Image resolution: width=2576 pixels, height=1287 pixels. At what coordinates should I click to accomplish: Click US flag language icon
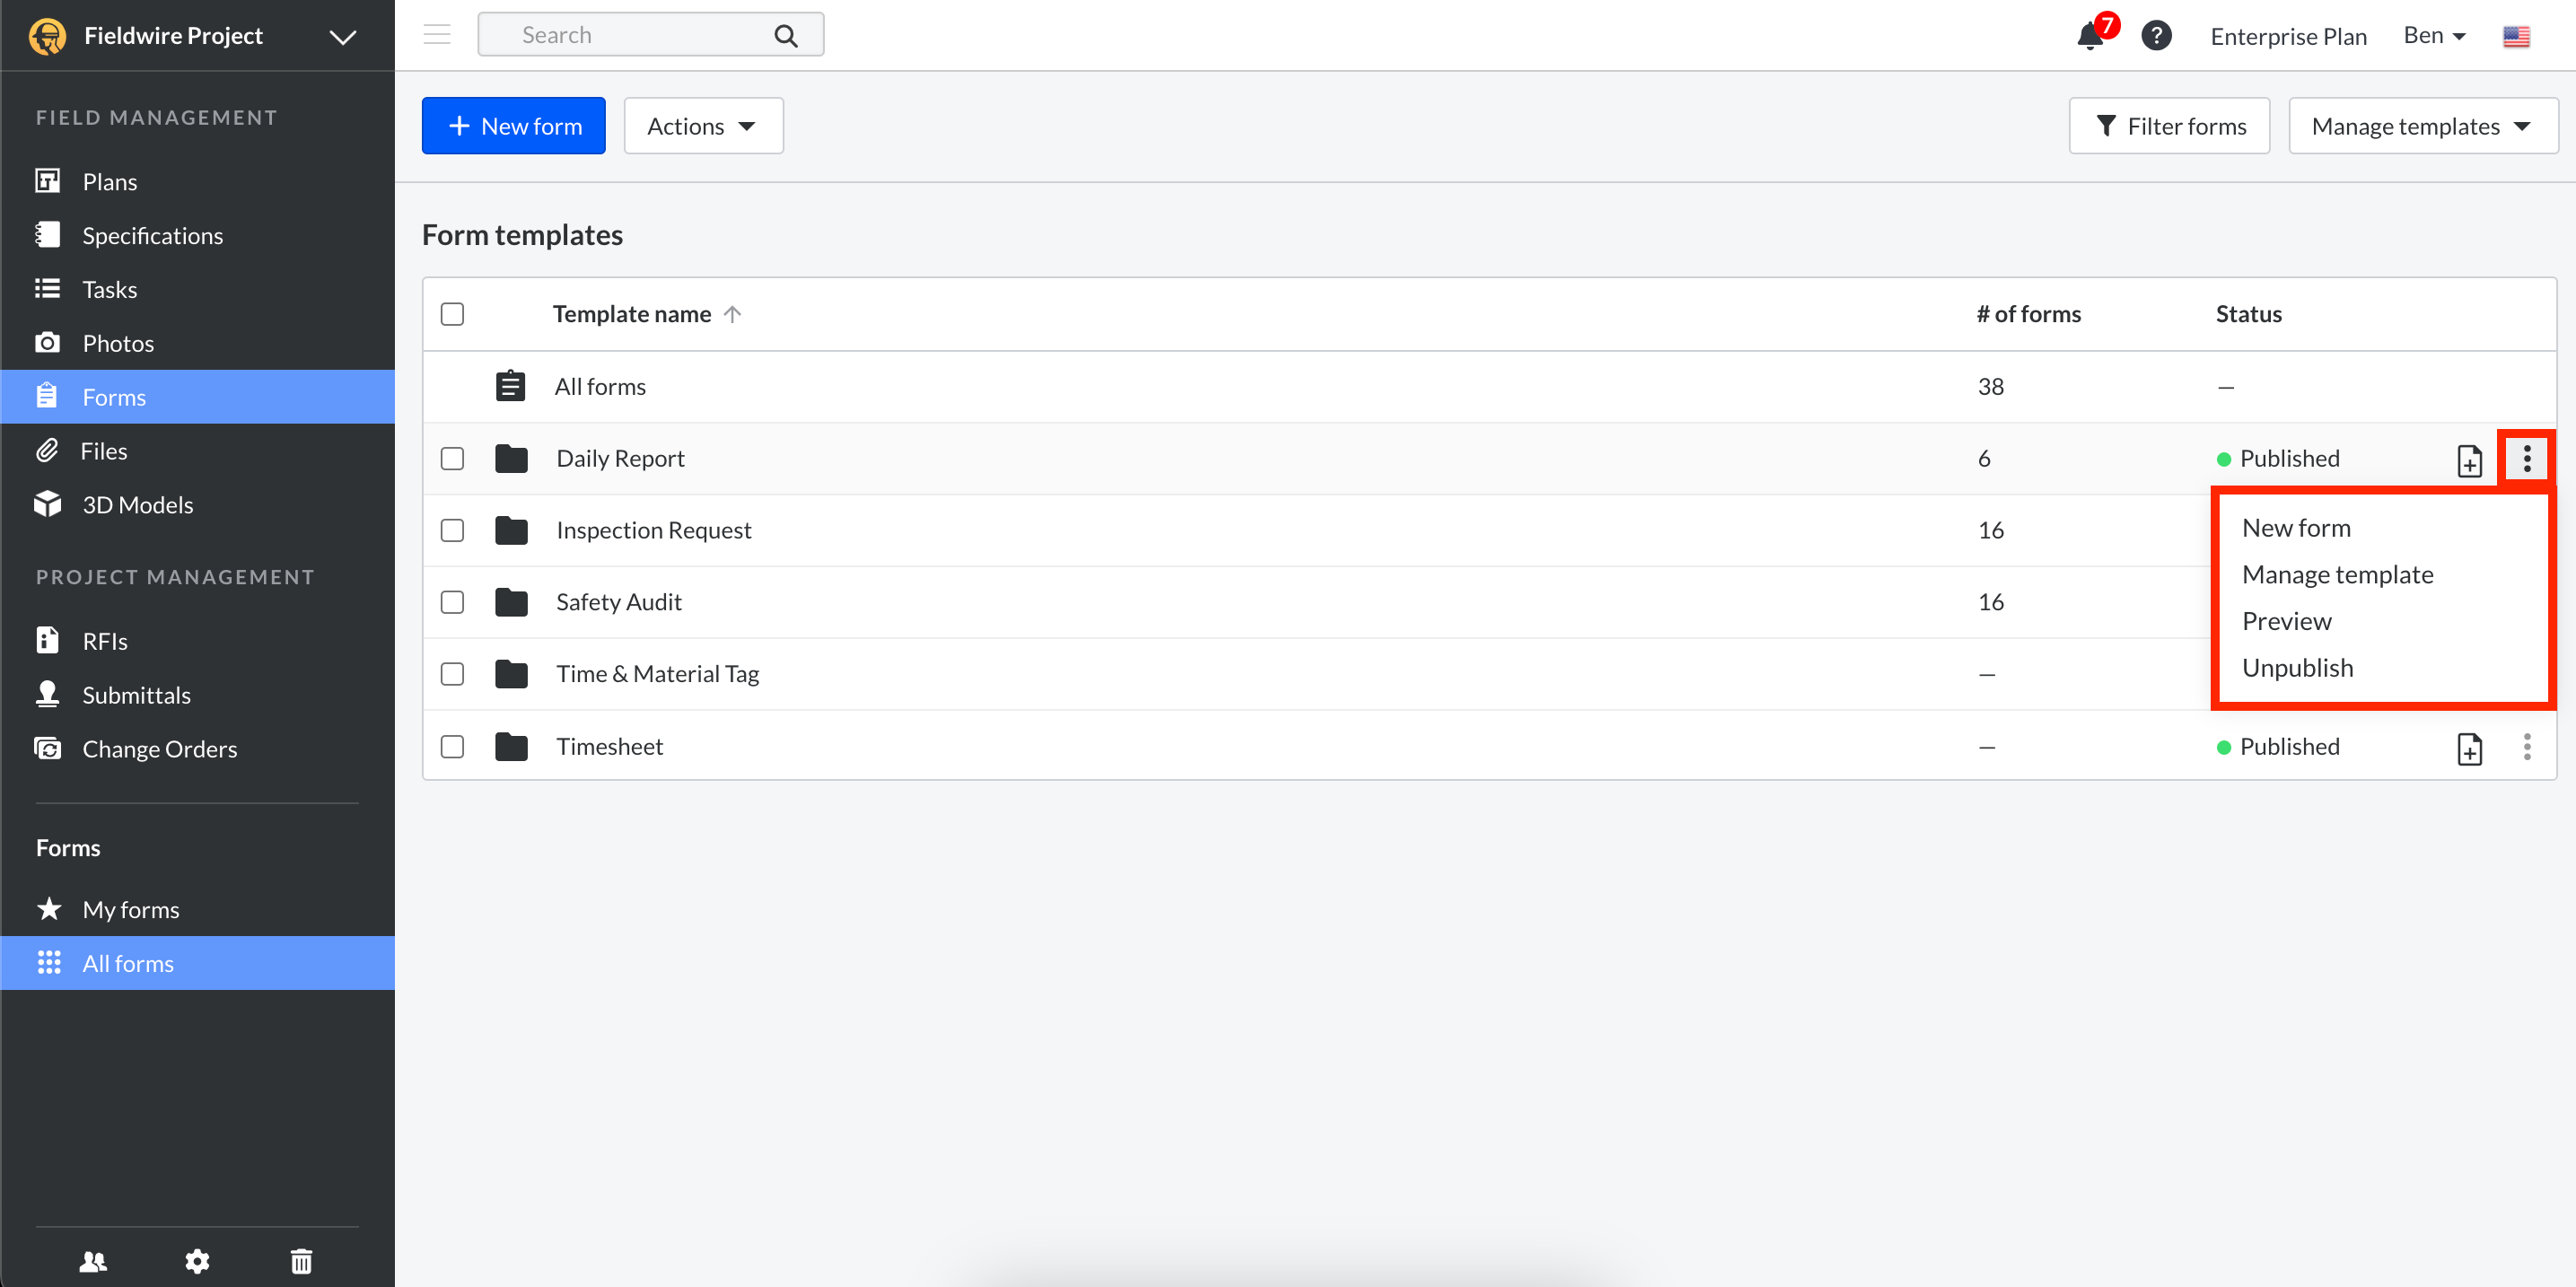coord(2516,37)
